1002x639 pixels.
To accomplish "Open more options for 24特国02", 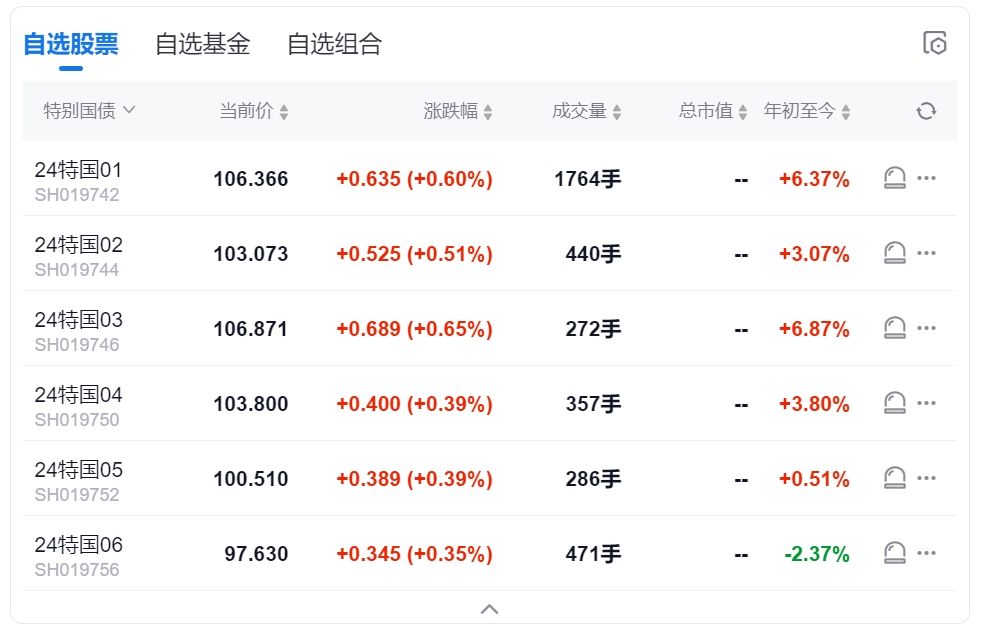I will [x=927, y=253].
